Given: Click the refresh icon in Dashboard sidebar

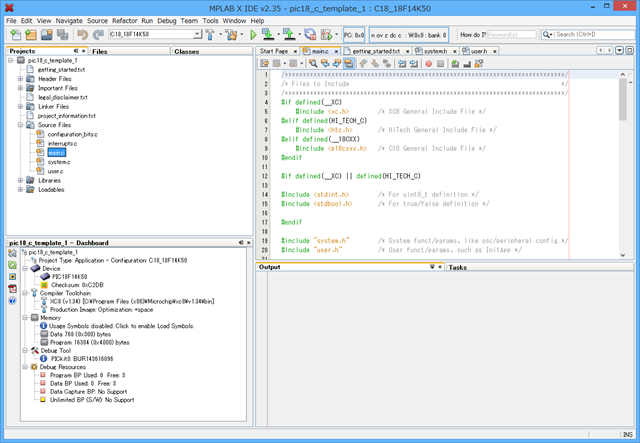Looking at the screenshot, I should tap(12, 265).
